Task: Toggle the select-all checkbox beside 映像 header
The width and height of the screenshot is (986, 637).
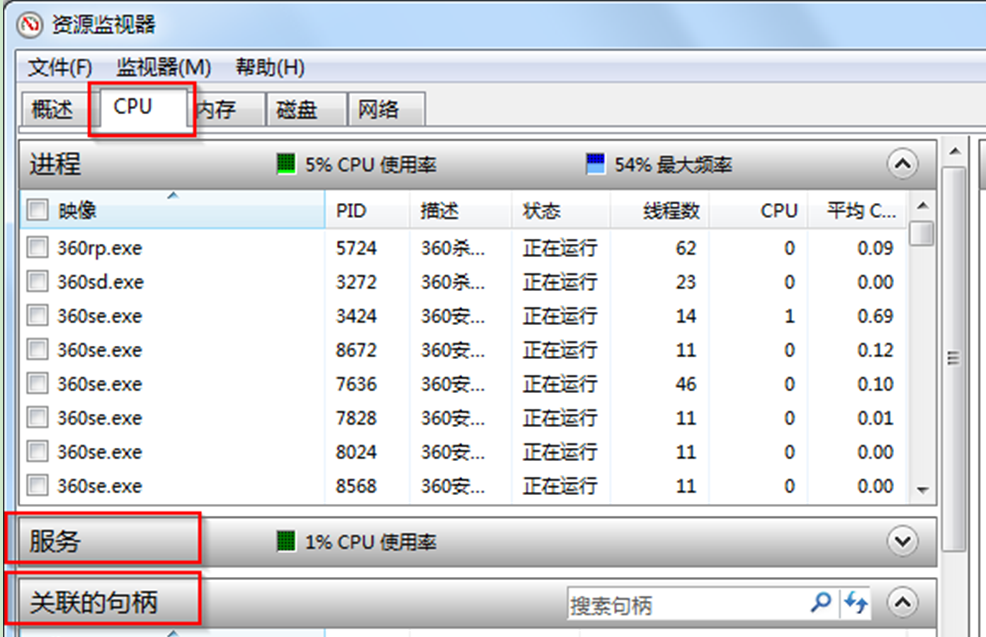Action: [x=38, y=210]
